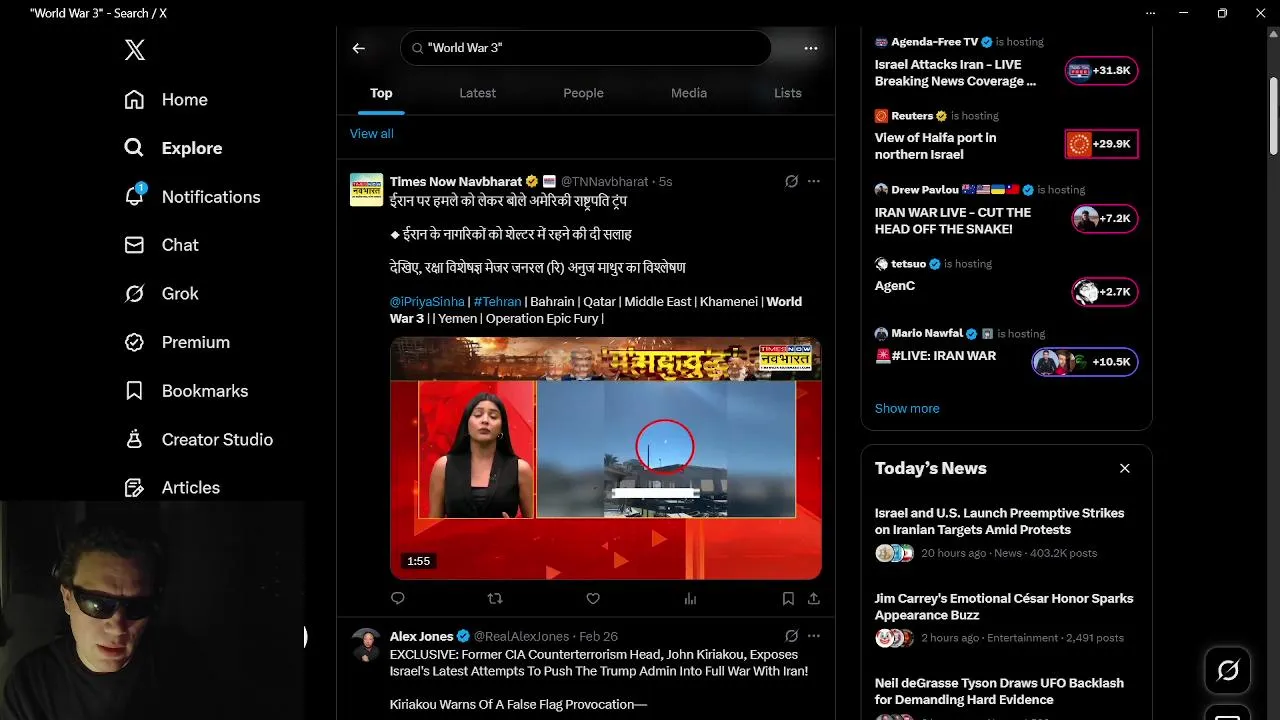
Task: Click the X logo in sidebar
Action: [x=135, y=50]
